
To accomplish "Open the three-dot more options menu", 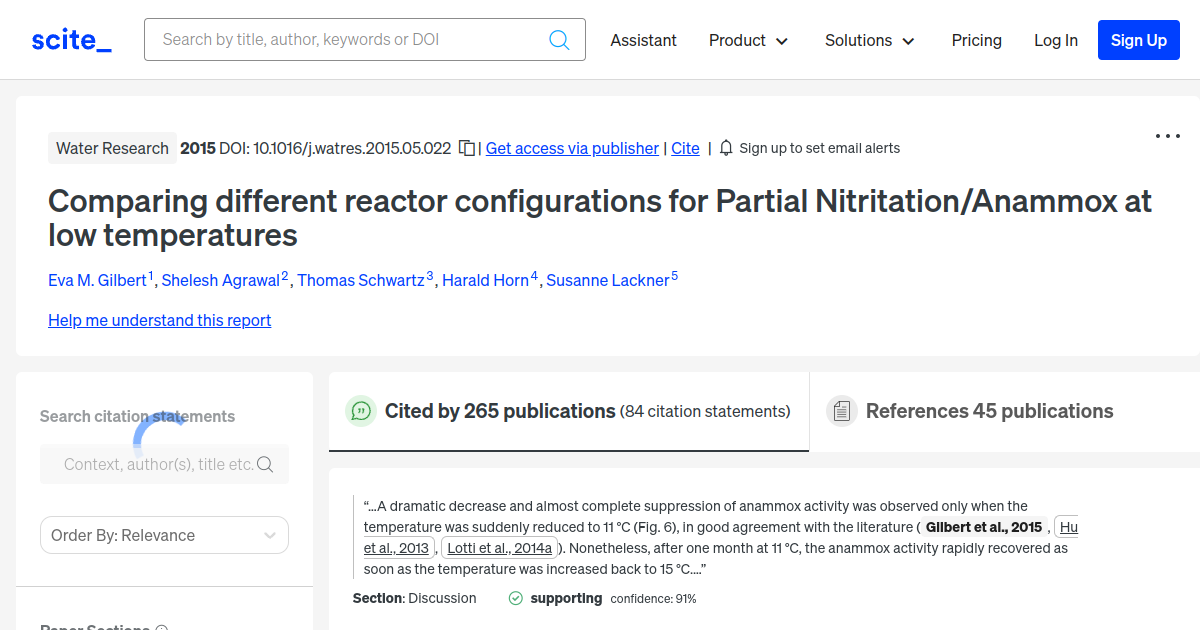I will pyautogui.click(x=1167, y=136).
